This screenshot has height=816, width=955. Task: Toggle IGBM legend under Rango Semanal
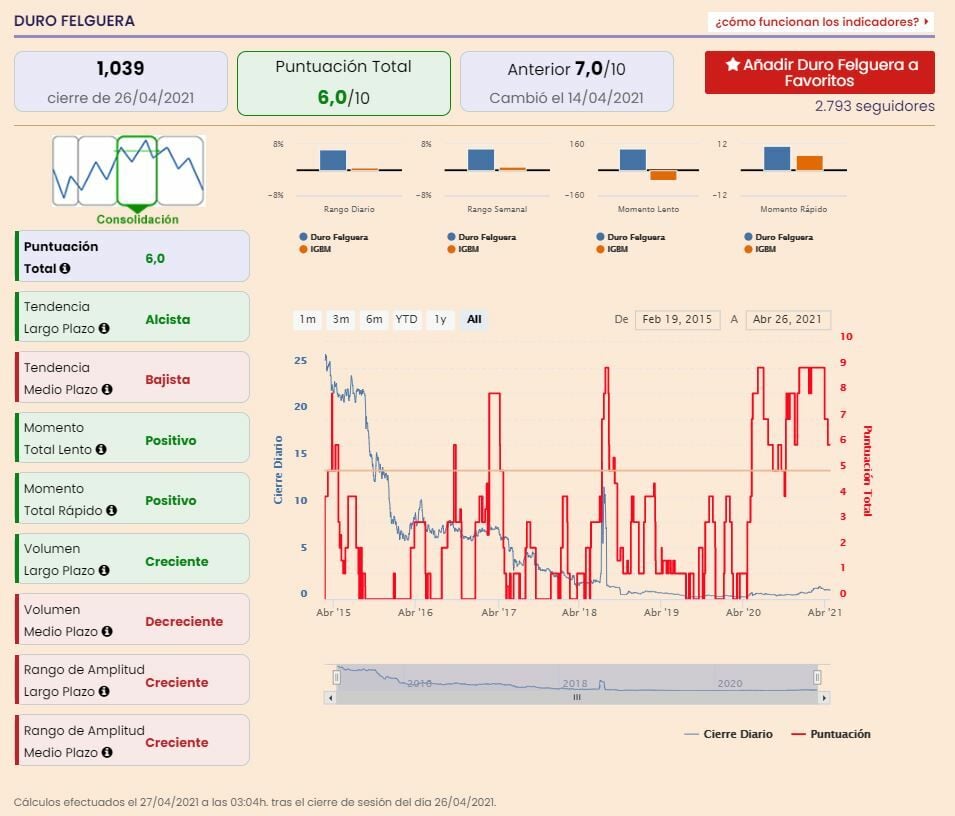coord(463,249)
